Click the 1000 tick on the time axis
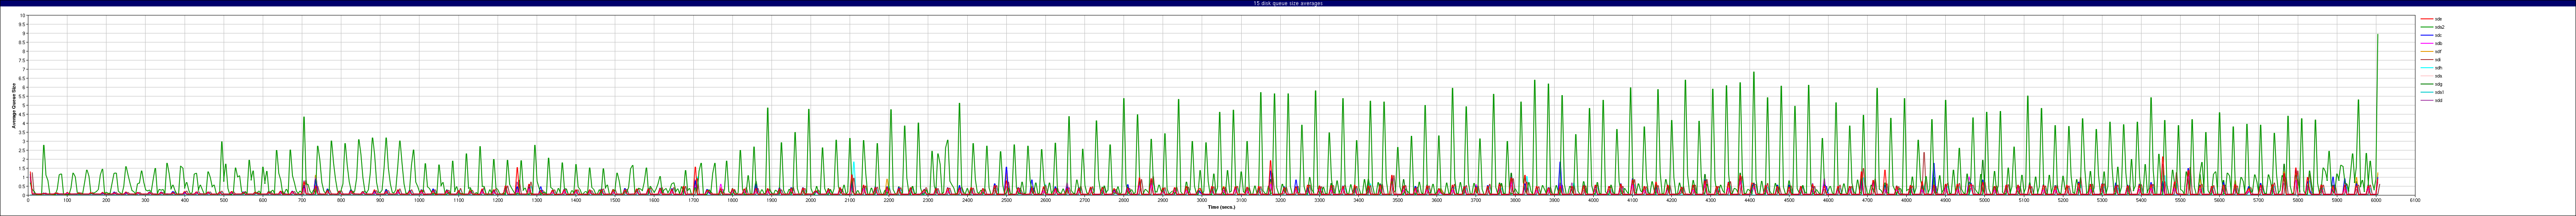 419,200
